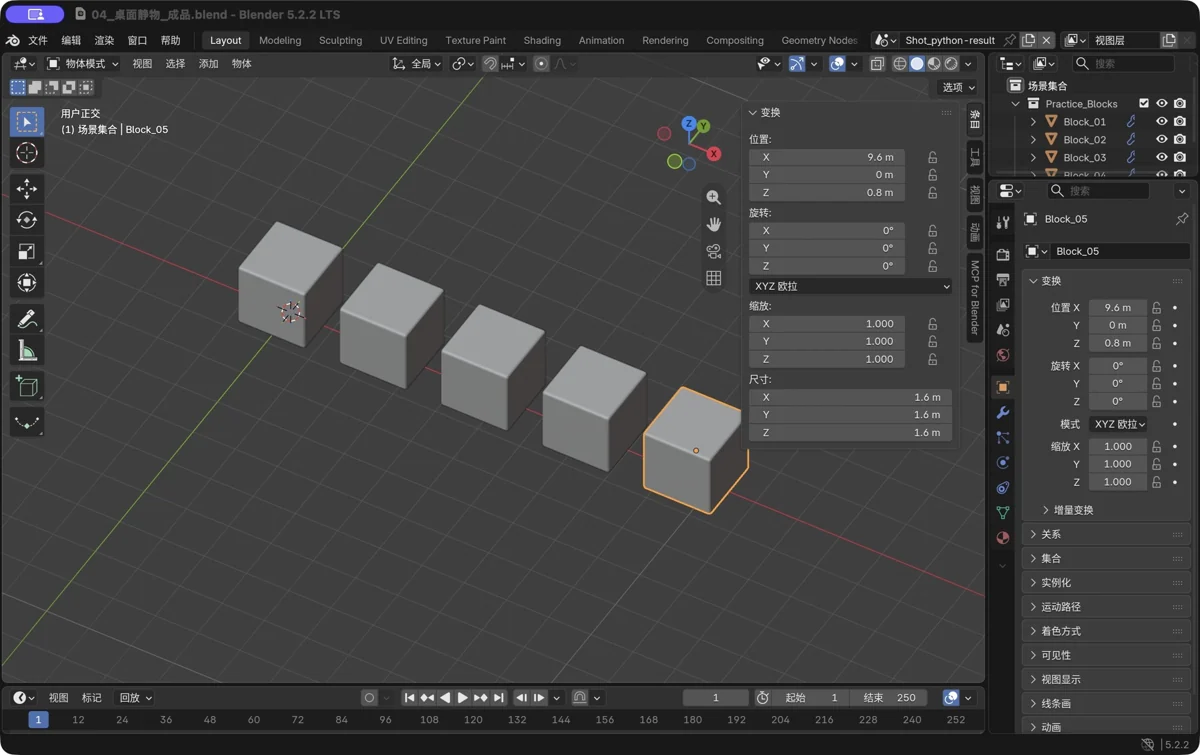Toggle snapping magnet in viewport header
This screenshot has width=1200, height=755.
pos(490,64)
